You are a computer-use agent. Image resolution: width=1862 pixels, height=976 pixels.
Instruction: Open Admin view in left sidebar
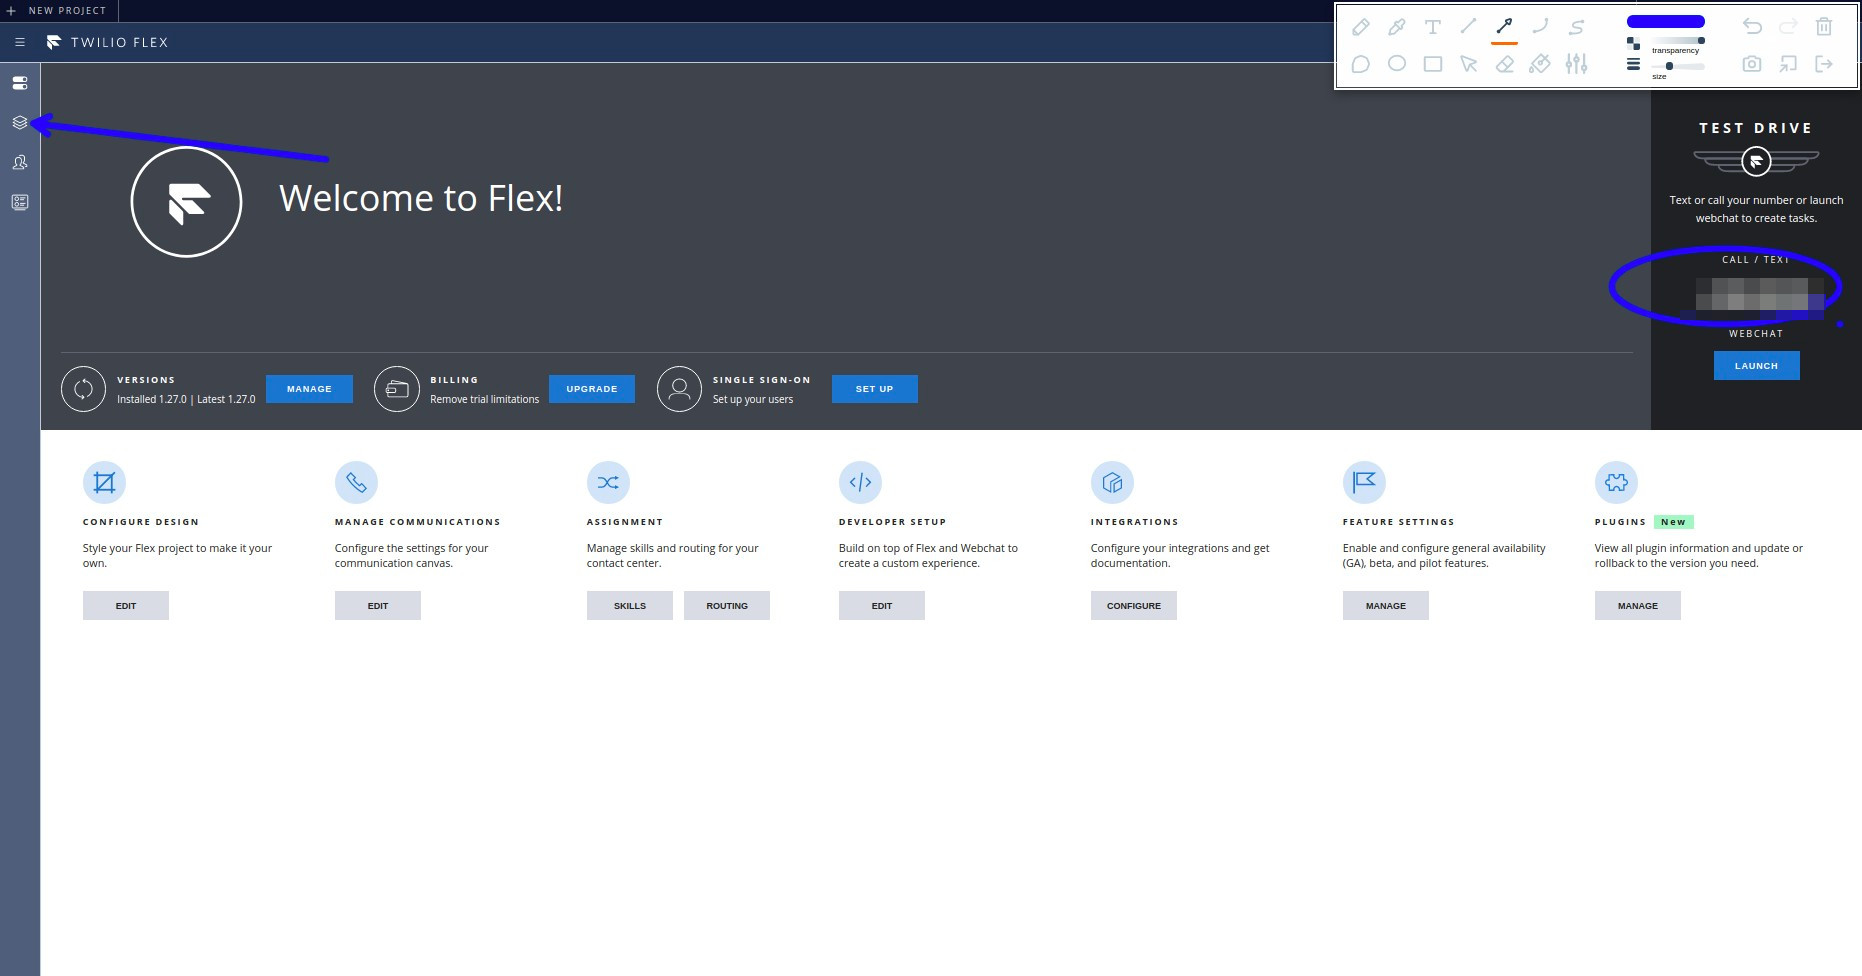tap(20, 83)
